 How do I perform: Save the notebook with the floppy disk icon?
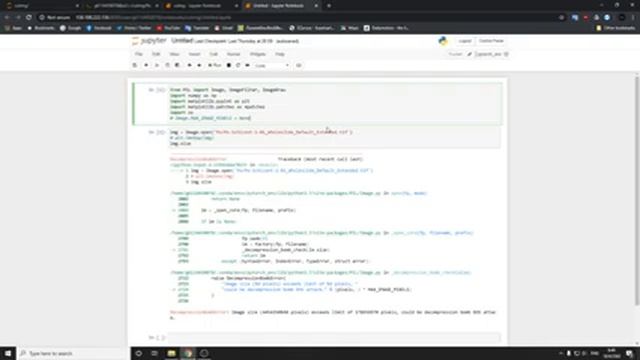[135, 65]
